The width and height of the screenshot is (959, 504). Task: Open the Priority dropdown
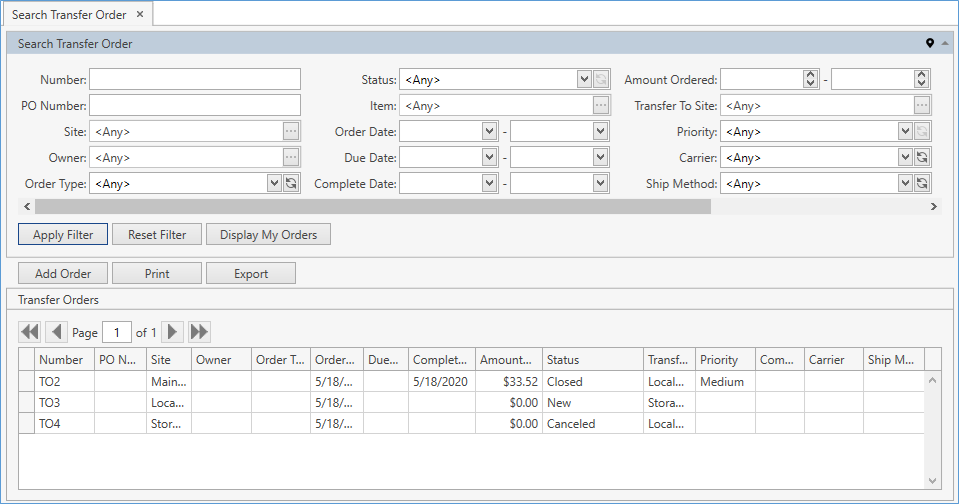click(905, 131)
